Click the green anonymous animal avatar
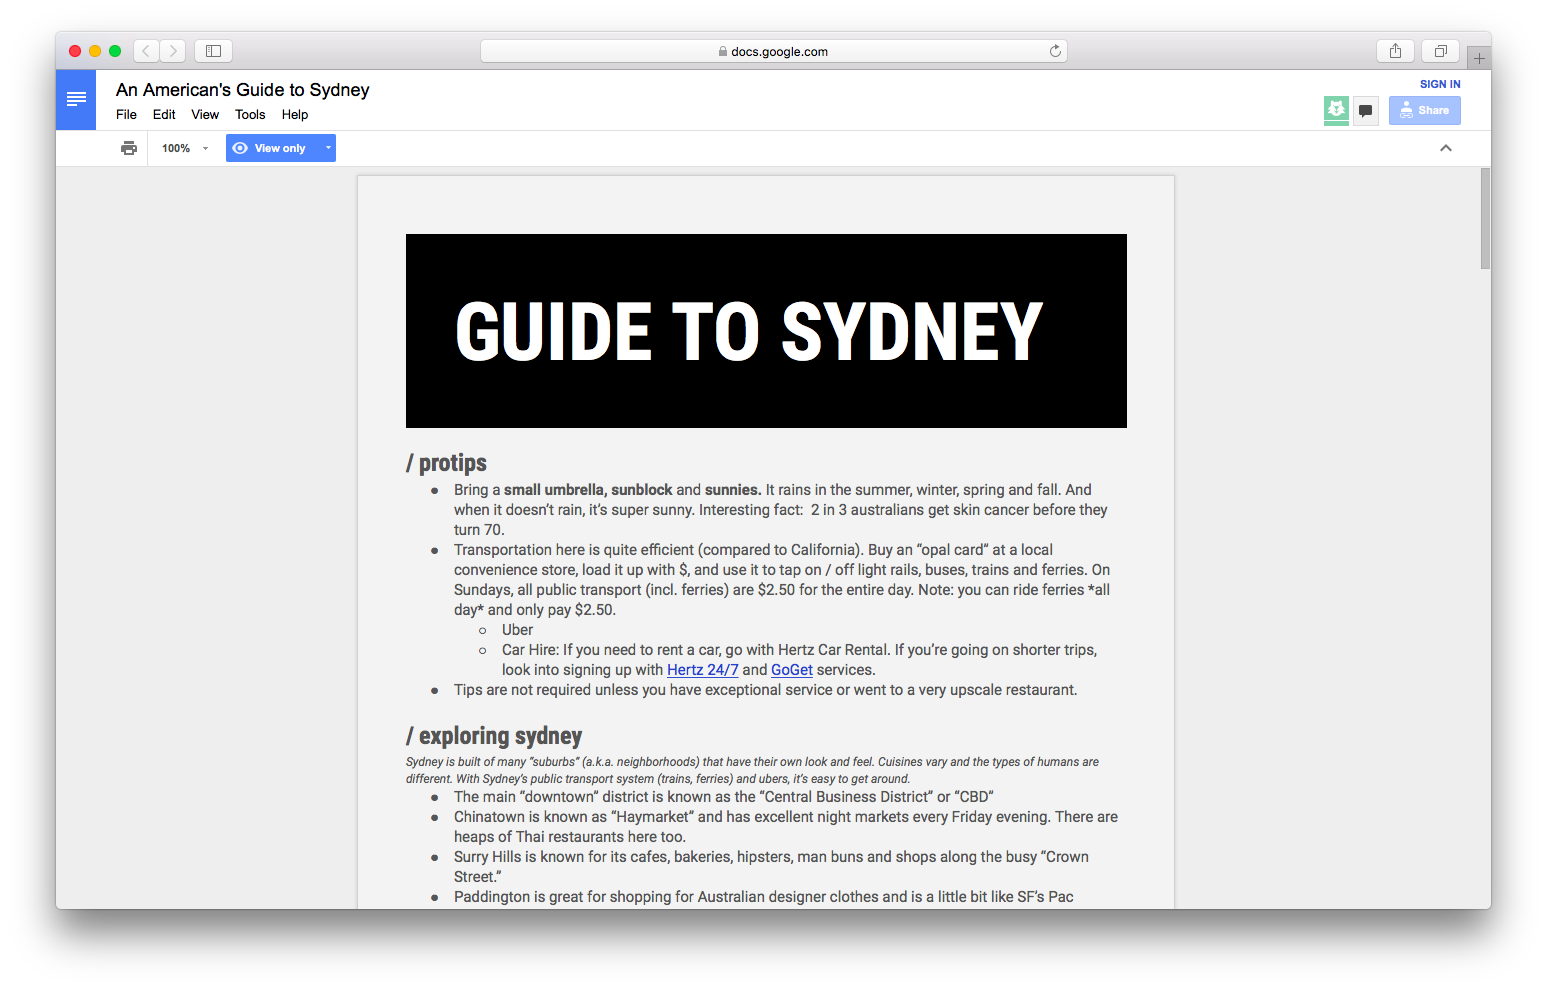1547x989 pixels. pos(1336,110)
